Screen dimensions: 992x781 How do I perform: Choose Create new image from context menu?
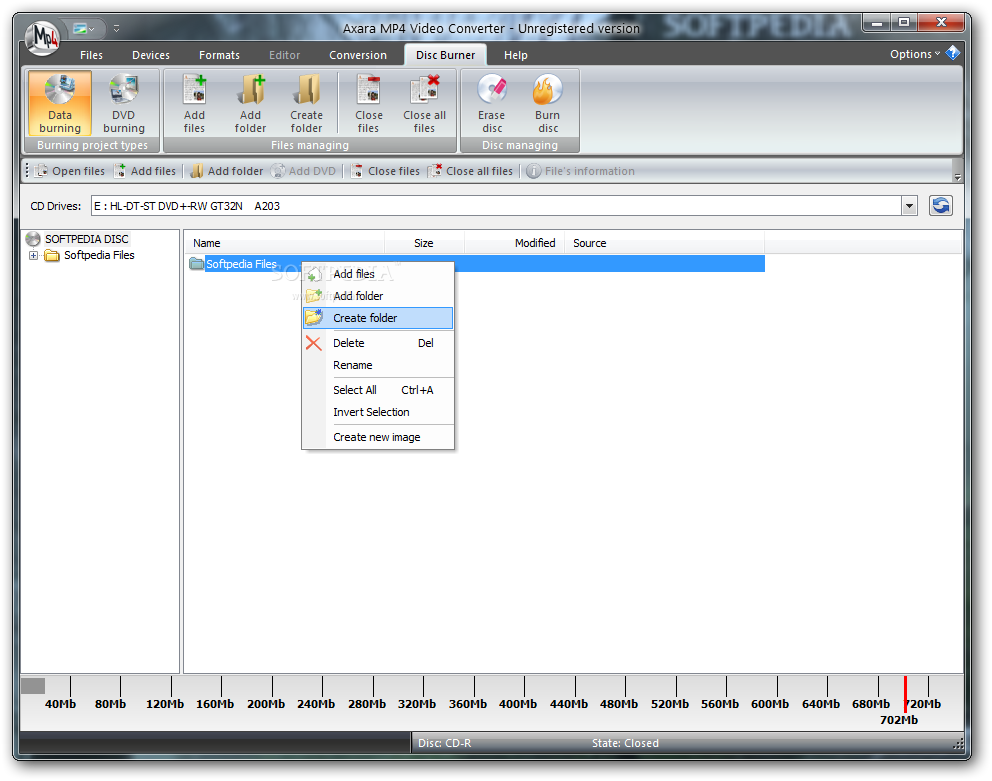tap(378, 437)
